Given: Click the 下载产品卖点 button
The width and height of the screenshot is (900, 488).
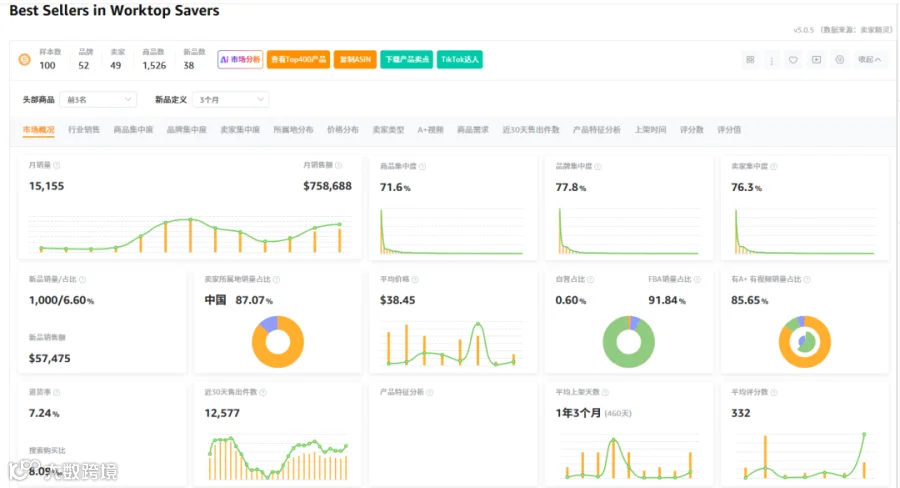Looking at the screenshot, I should coord(407,59).
